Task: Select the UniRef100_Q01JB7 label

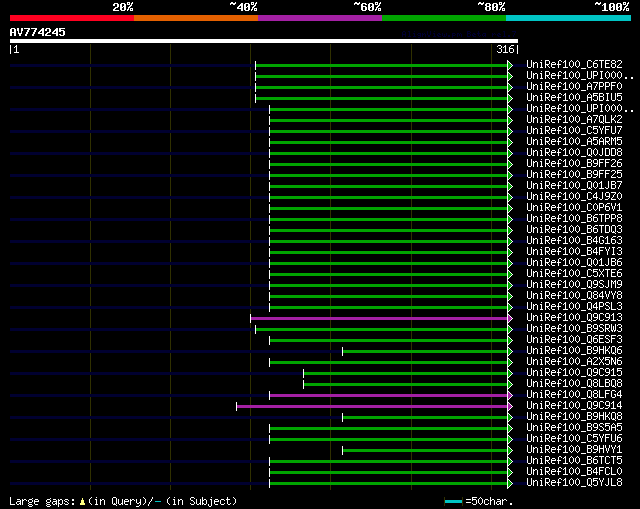Action: (574, 186)
